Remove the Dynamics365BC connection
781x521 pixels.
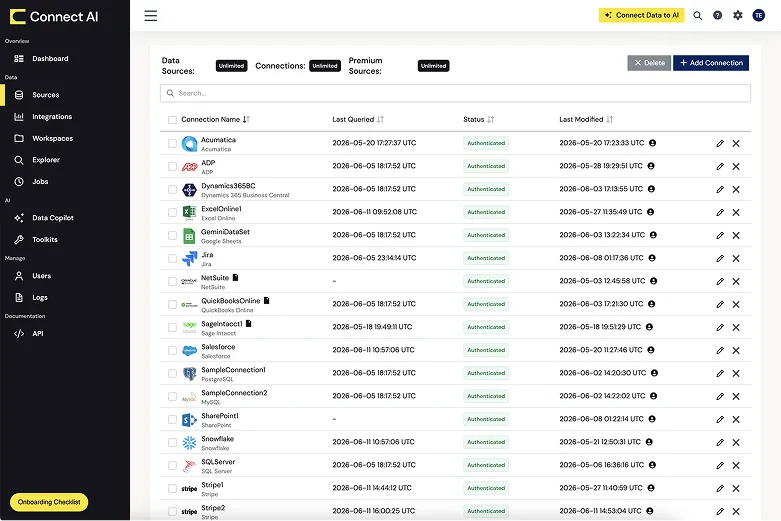coord(736,189)
